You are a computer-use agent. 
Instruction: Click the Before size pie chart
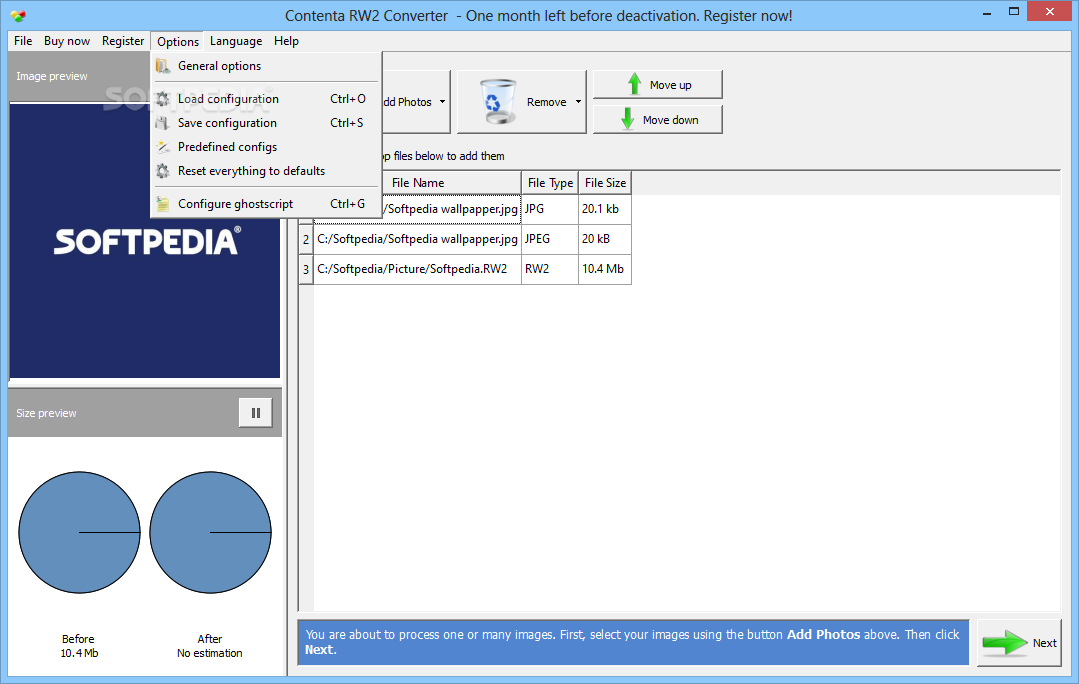pos(79,533)
